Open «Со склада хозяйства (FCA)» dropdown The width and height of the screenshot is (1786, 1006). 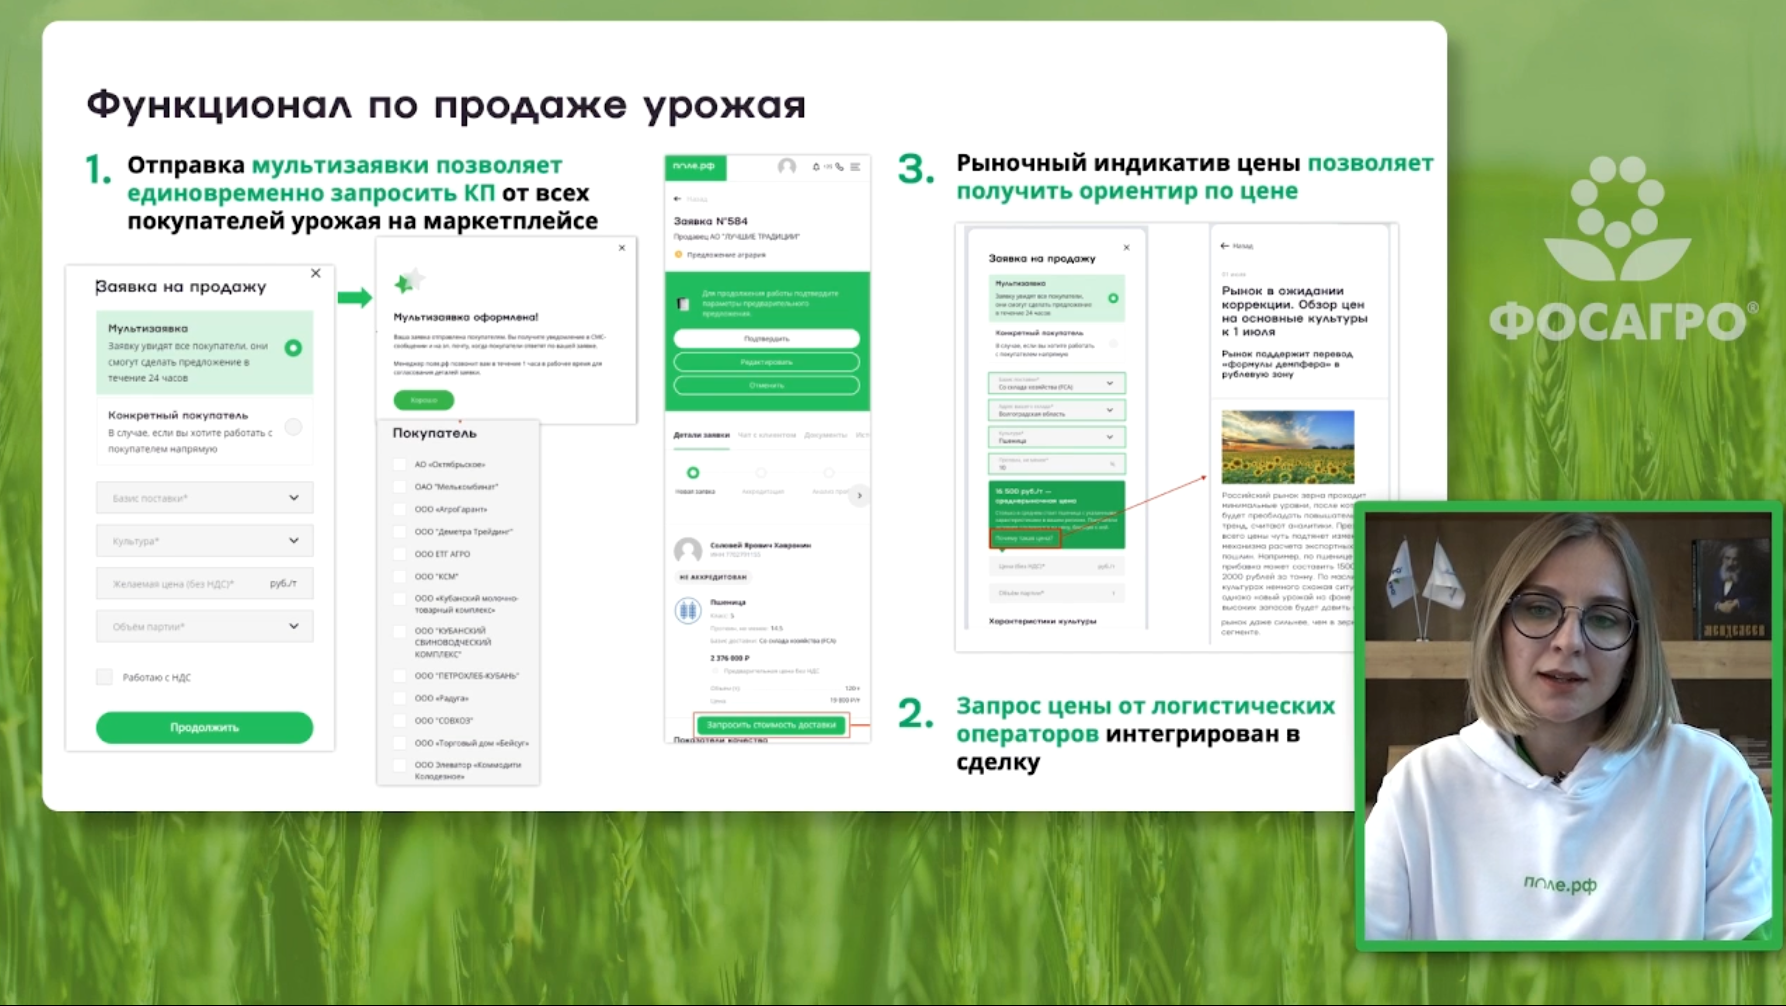[x=1056, y=383]
